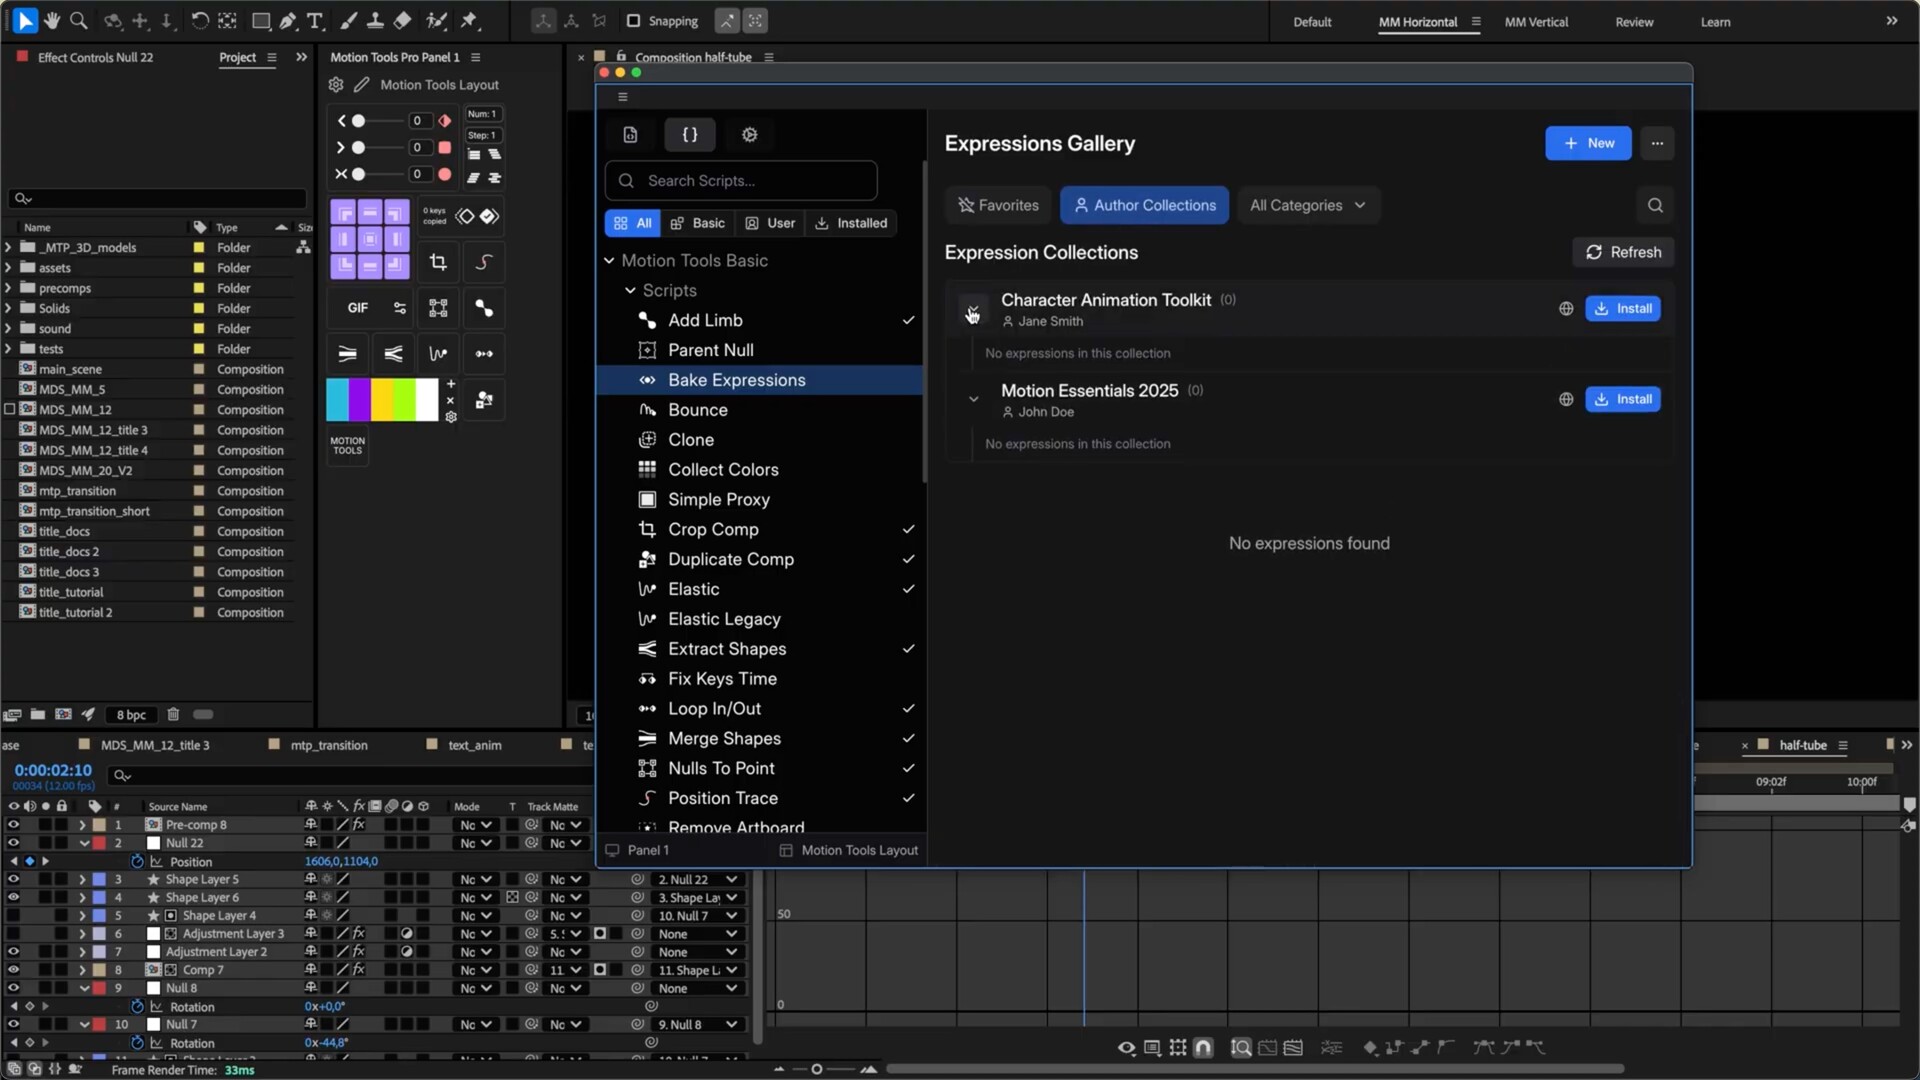Toggle visibility of Comp 7 layer

13,970
